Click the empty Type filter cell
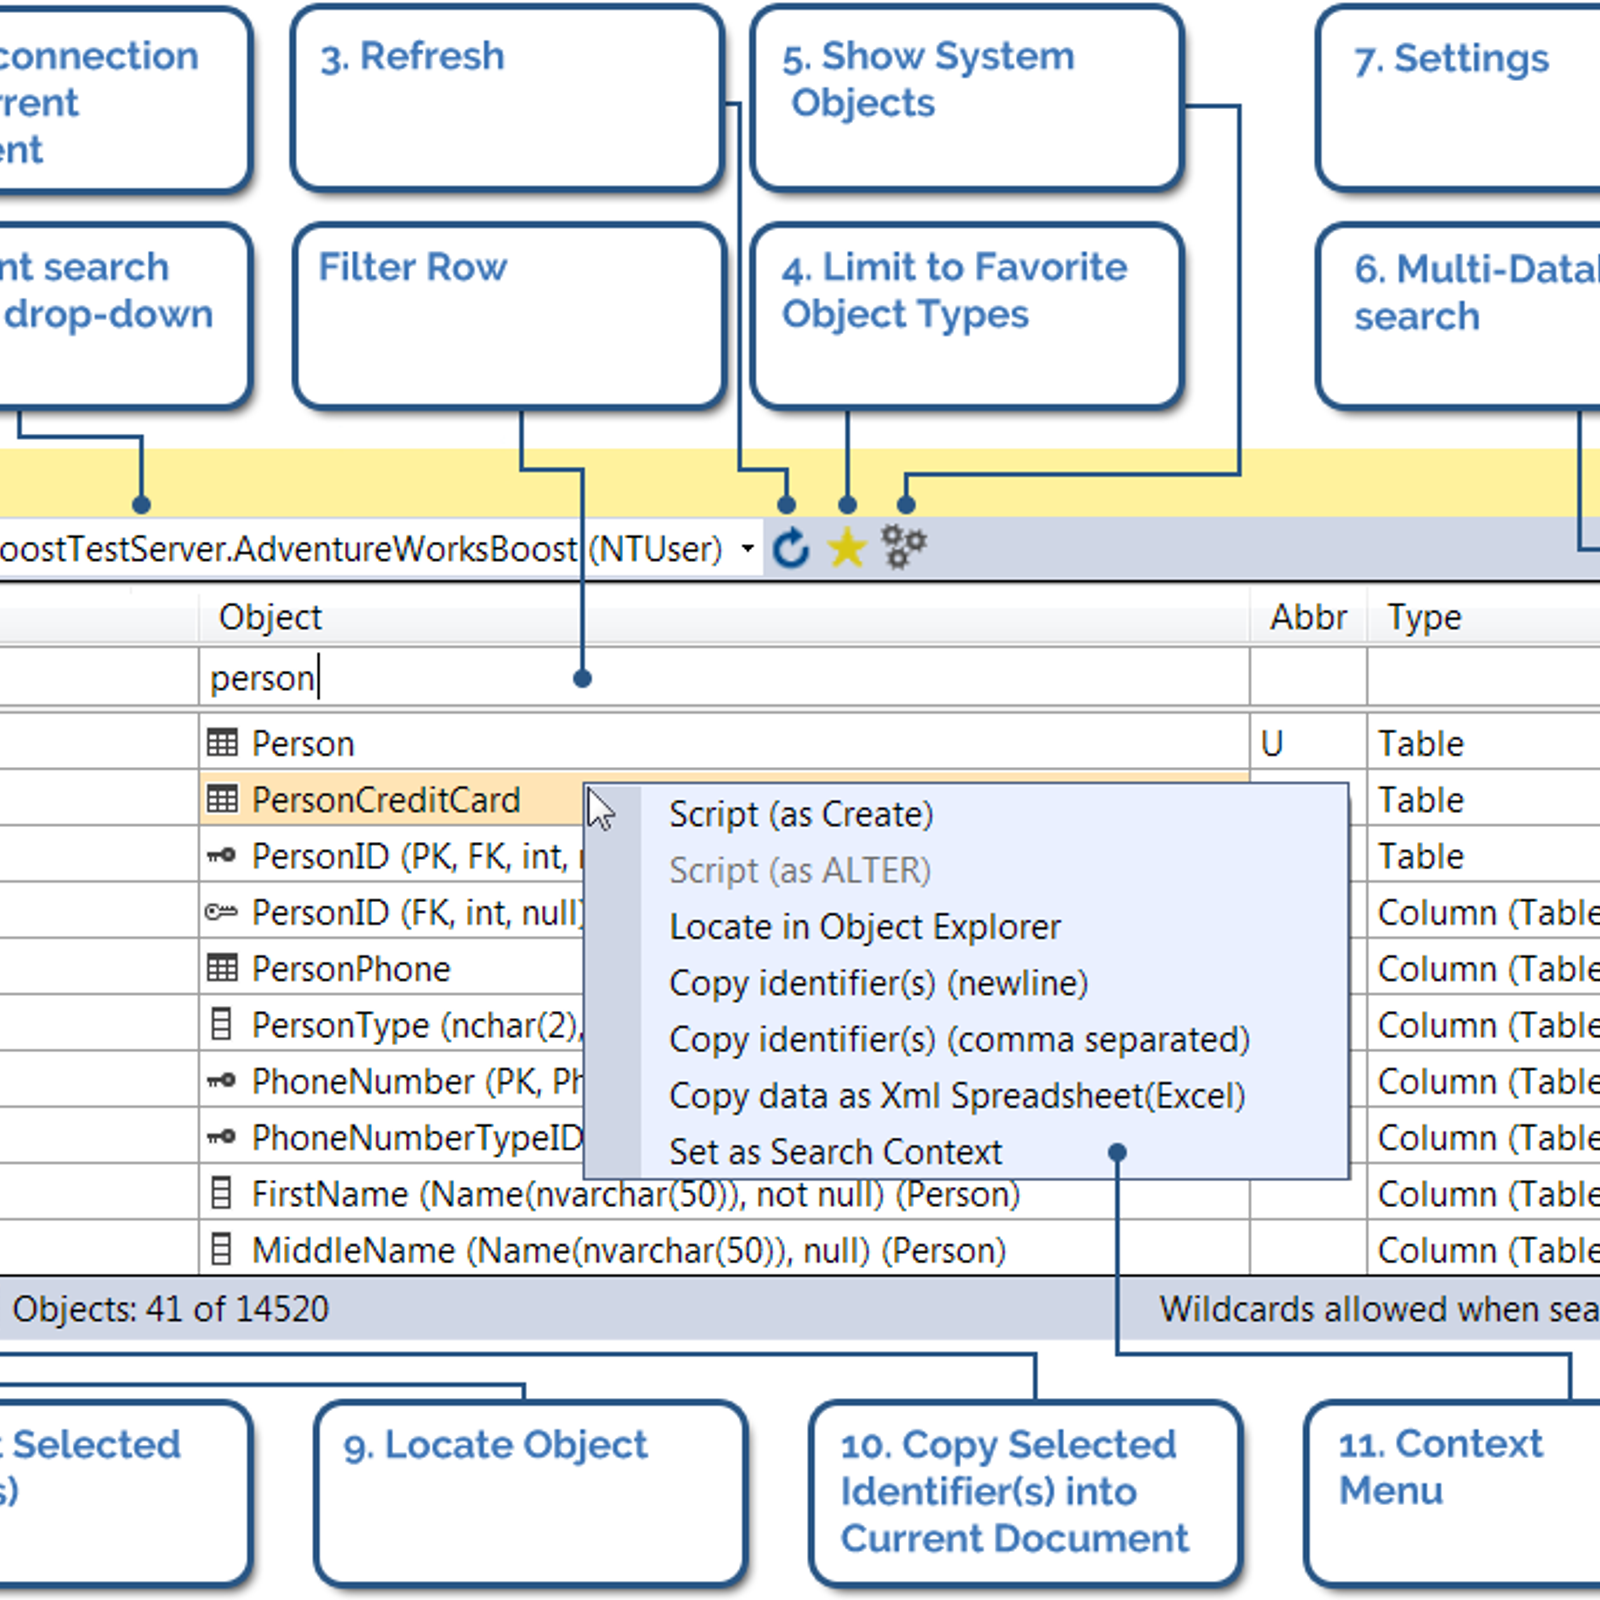 tap(1484, 678)
